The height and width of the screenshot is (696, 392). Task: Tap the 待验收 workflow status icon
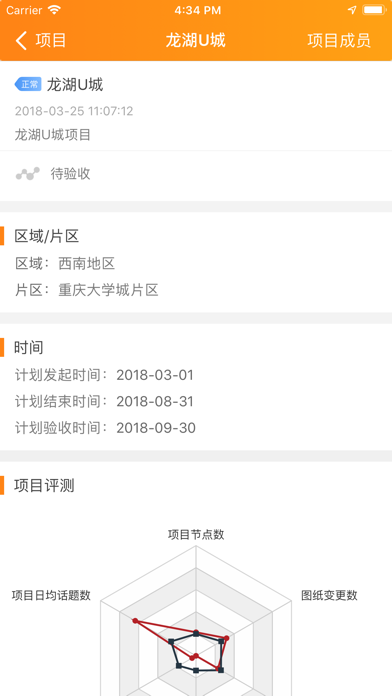pos(28,174)
